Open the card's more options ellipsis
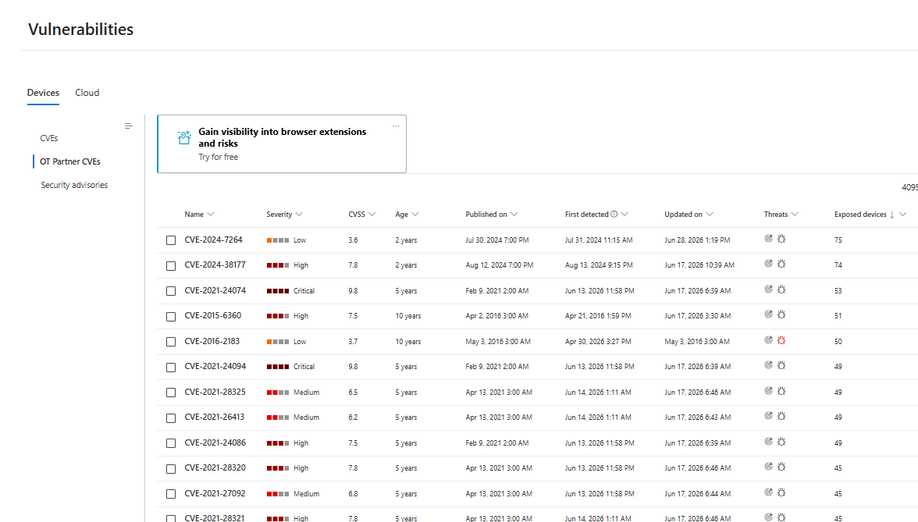Viewport: 918px width, 522px height. point(396,126)
